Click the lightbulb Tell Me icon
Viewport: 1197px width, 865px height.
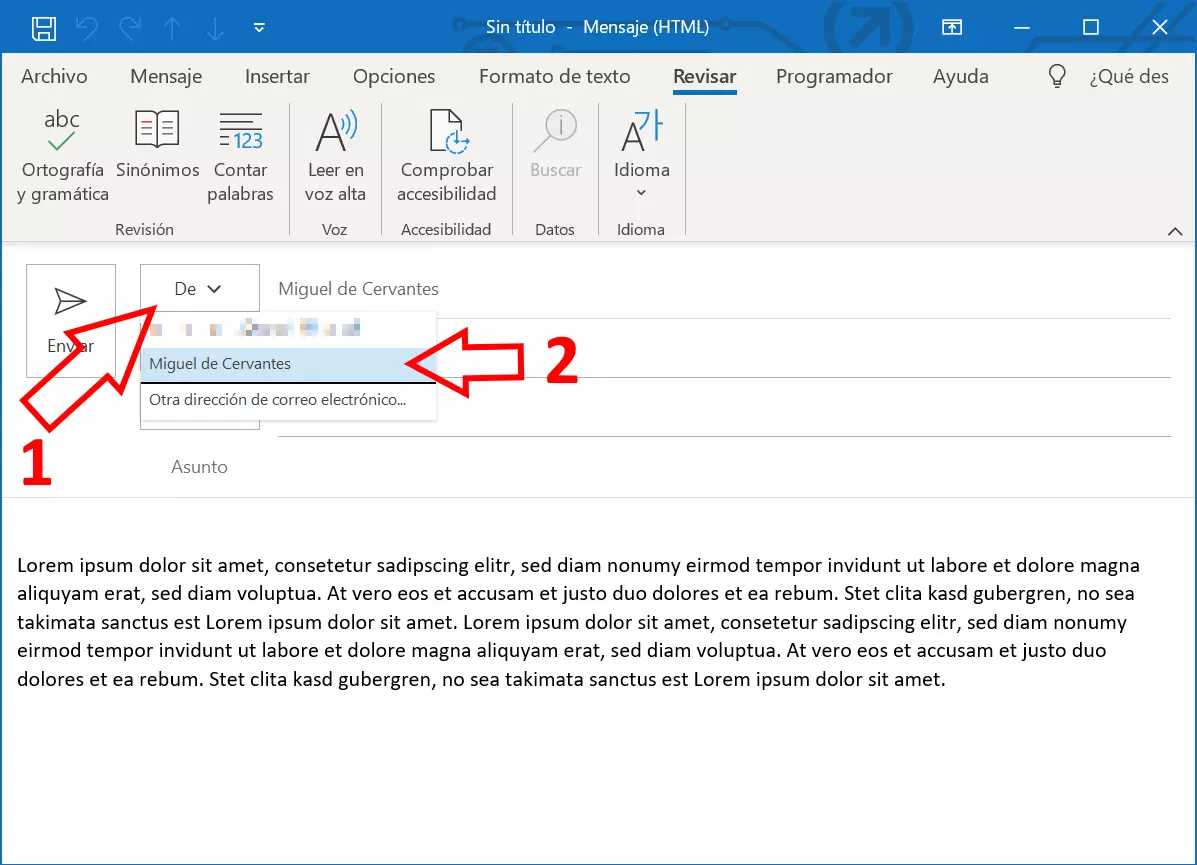[x=1057, y=75]
